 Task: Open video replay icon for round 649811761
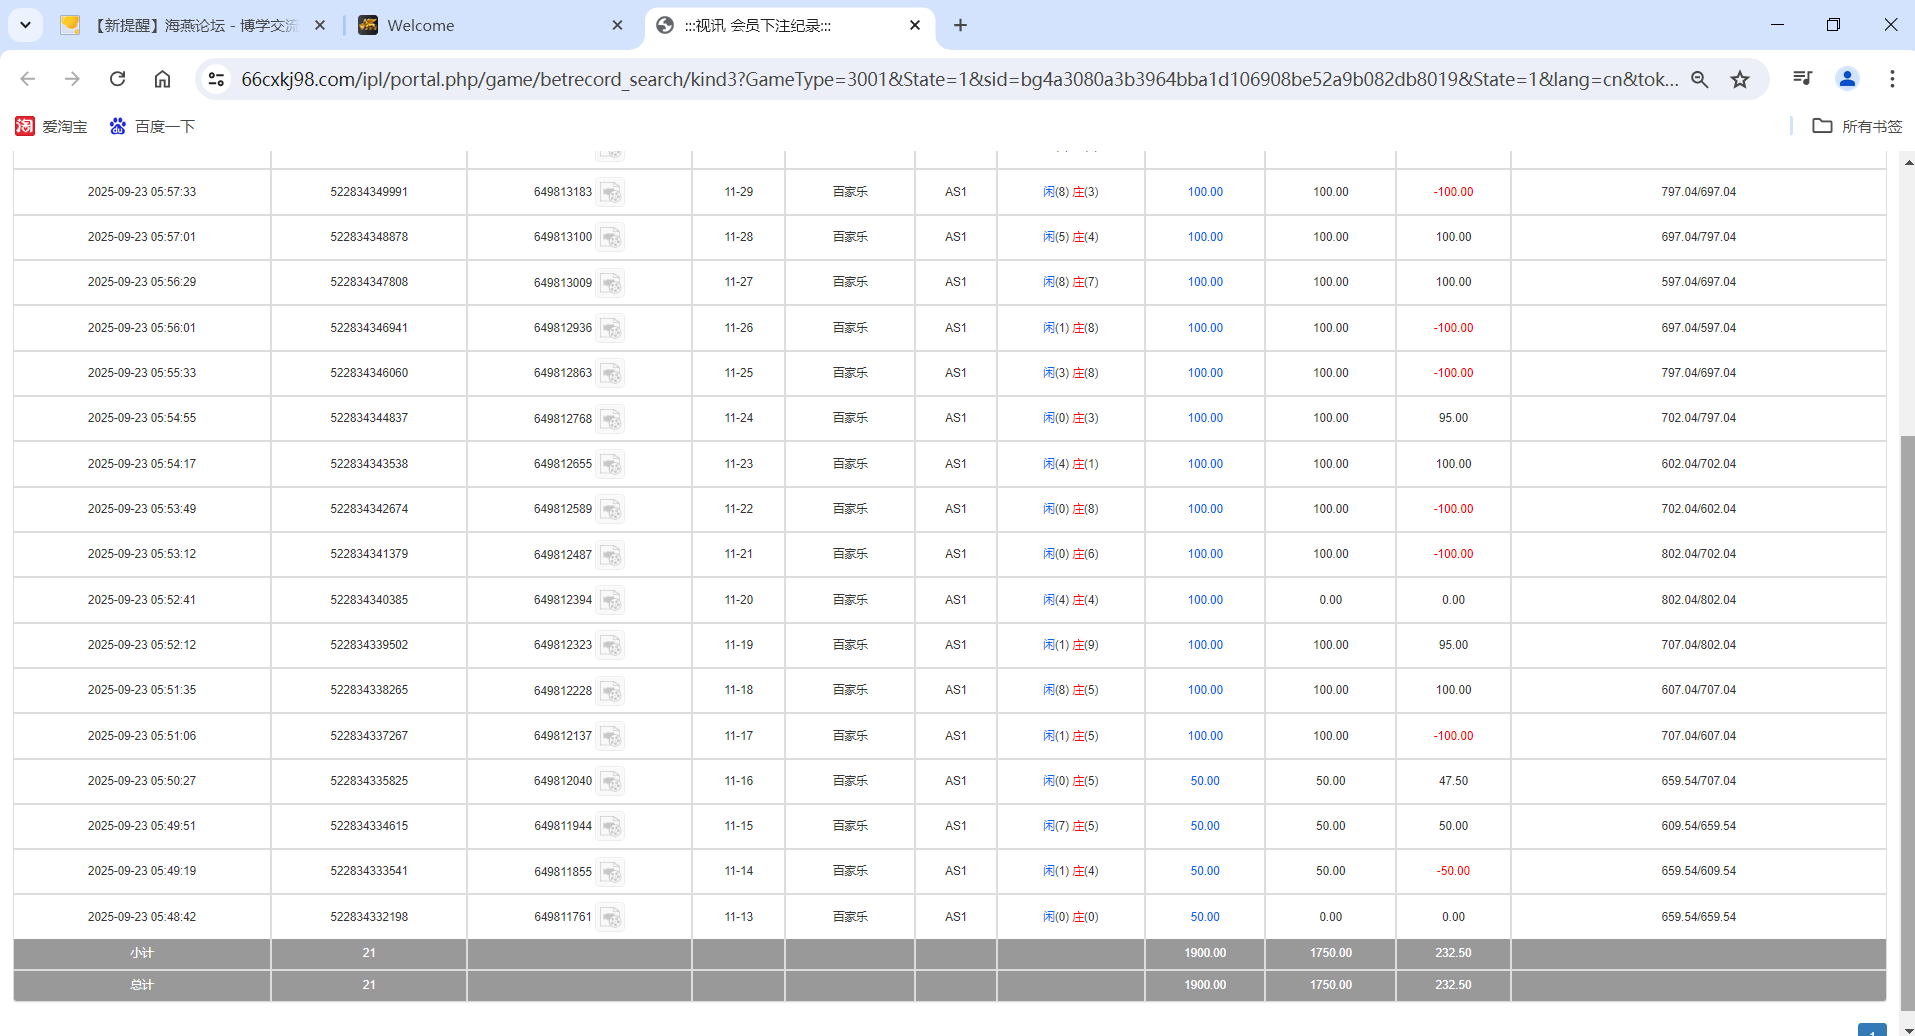click(611, 917)
